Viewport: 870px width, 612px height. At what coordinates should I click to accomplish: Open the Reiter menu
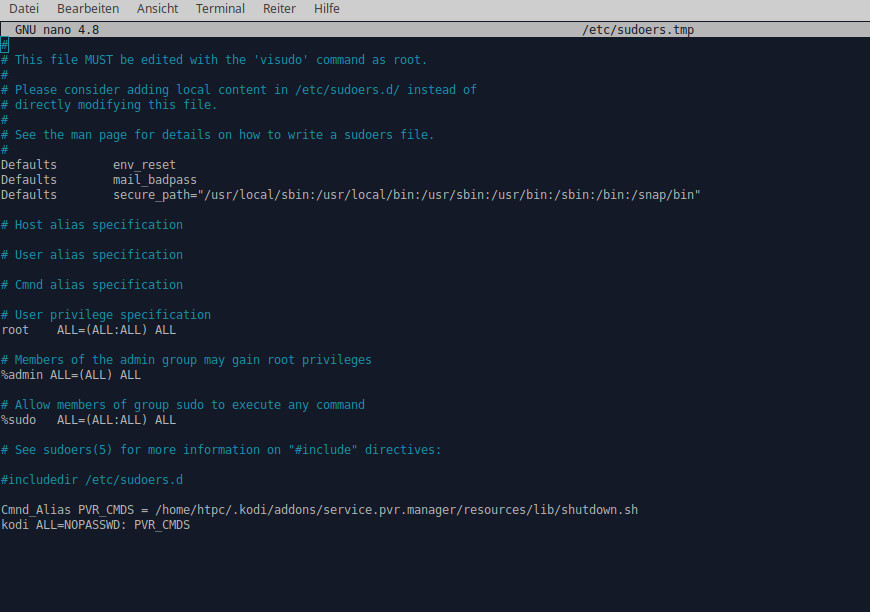[279, 8]
